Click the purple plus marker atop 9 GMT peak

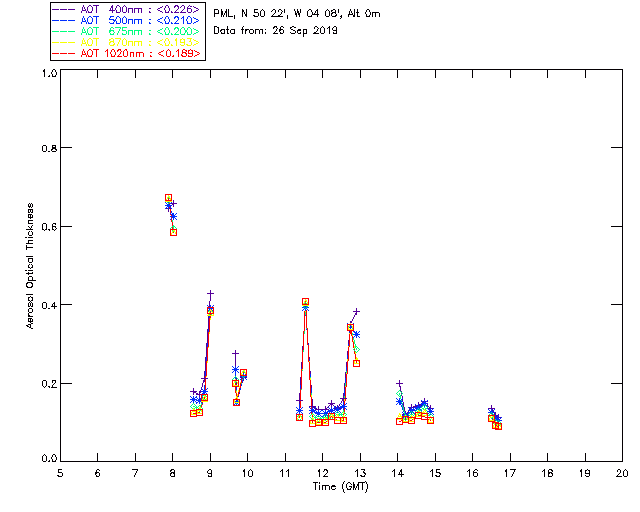pos(210,293)
